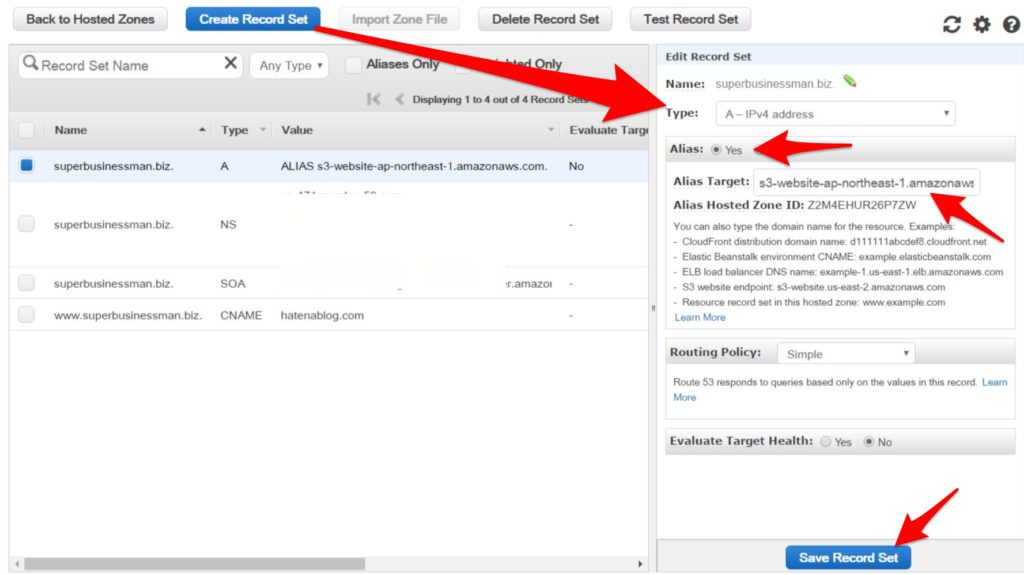Click the SOA type cell
1024x575 pixels.
[x=232, y=284]
